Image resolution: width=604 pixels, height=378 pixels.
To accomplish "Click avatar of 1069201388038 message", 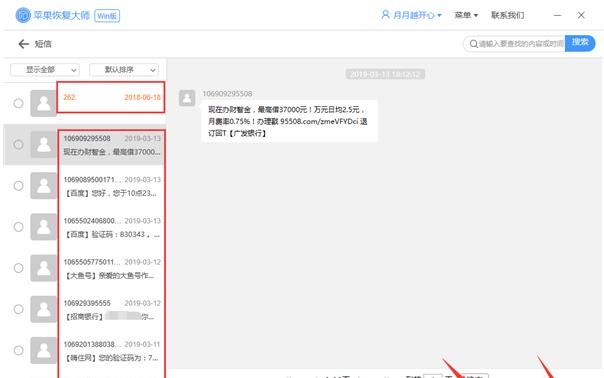I will click(44, 350).
